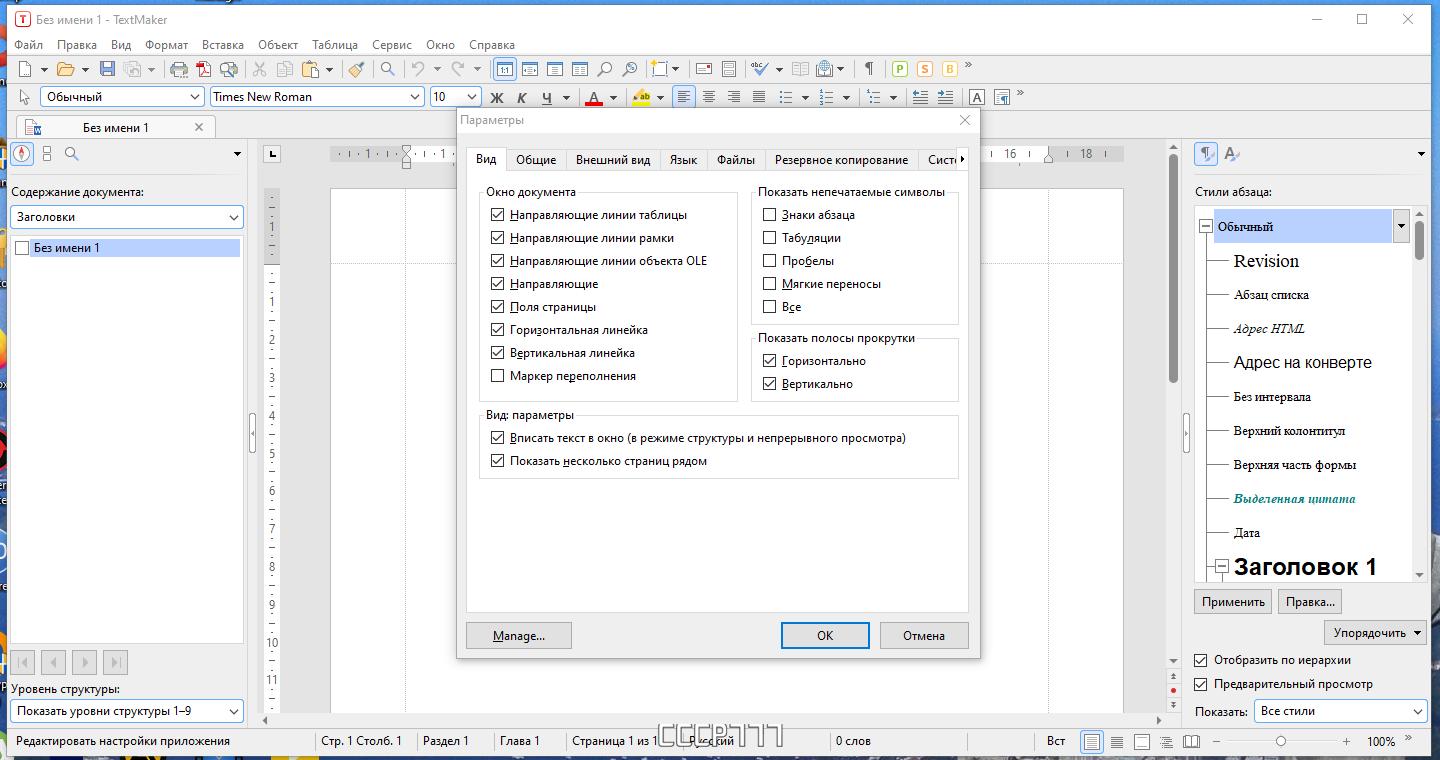Toggle spell check abc icon
1440x760 pixels.
pyautogui.click(x=759, y=69)
